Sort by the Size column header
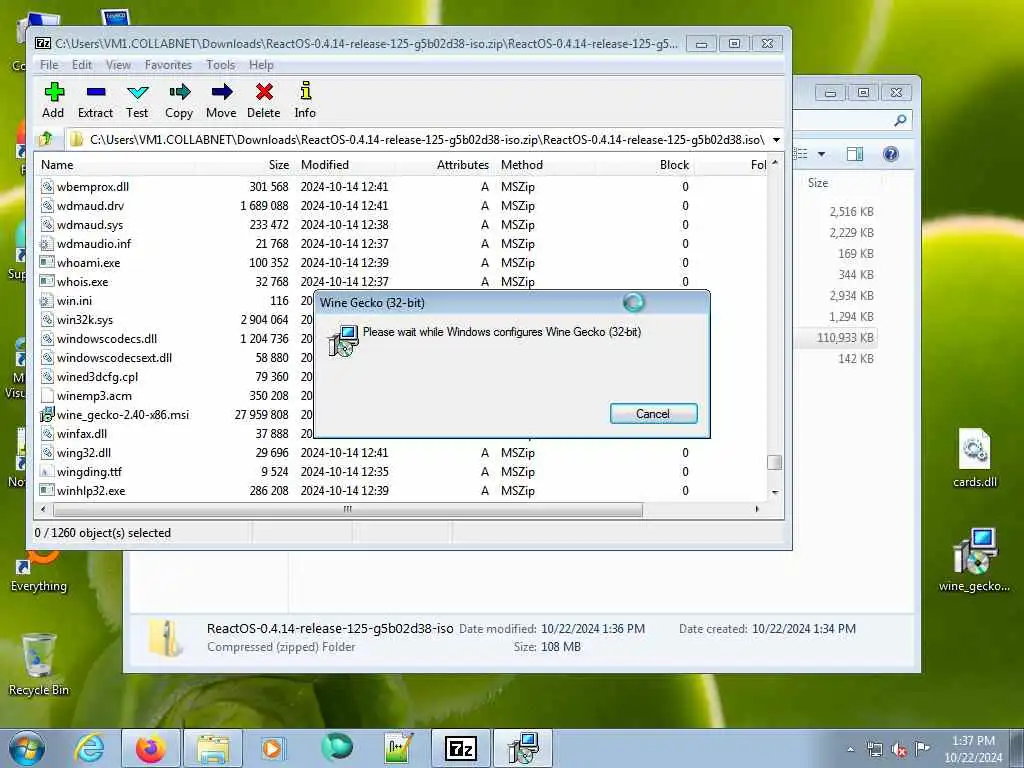1024x768 pixels. coord(245,165)
